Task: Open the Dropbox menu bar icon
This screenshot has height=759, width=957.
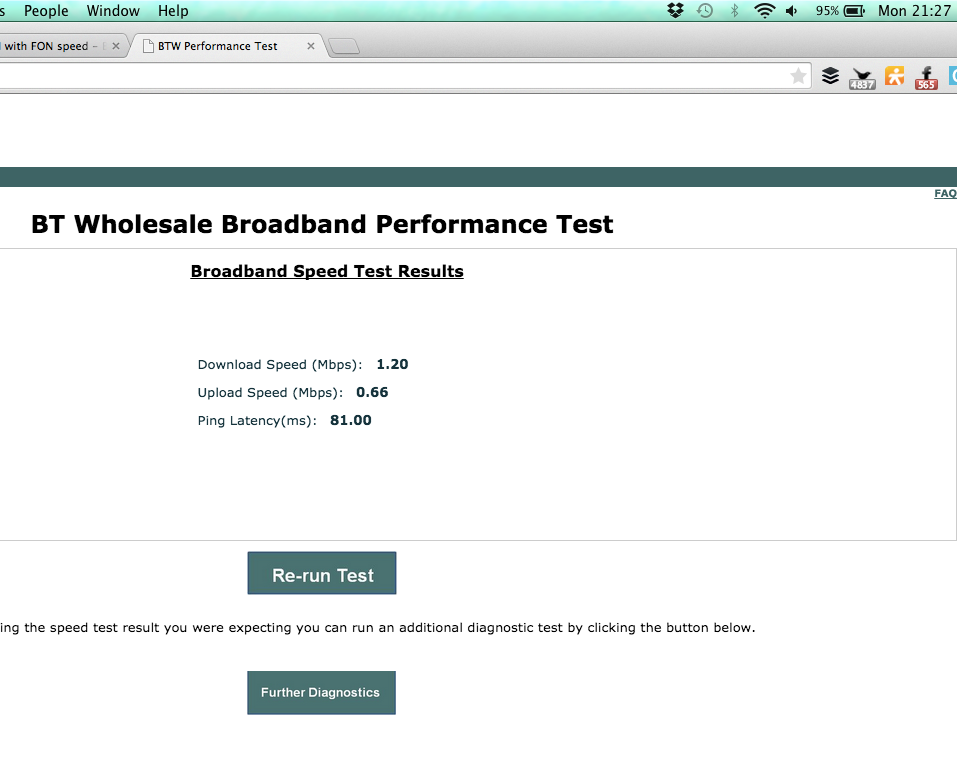Action: [x=676, y=11]
